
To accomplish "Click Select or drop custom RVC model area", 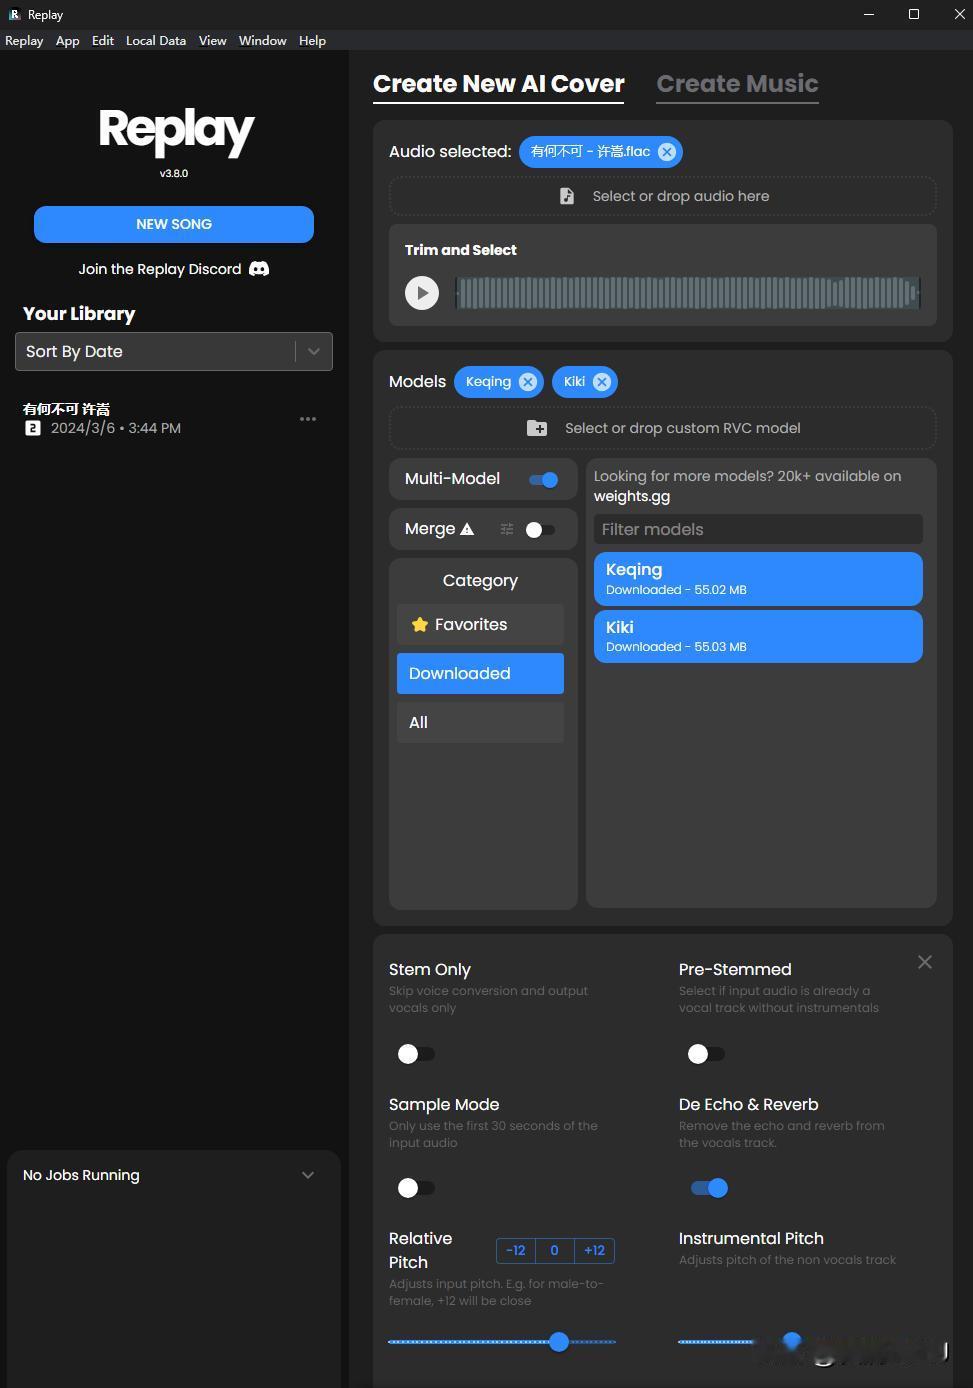I will coord(663,428).
